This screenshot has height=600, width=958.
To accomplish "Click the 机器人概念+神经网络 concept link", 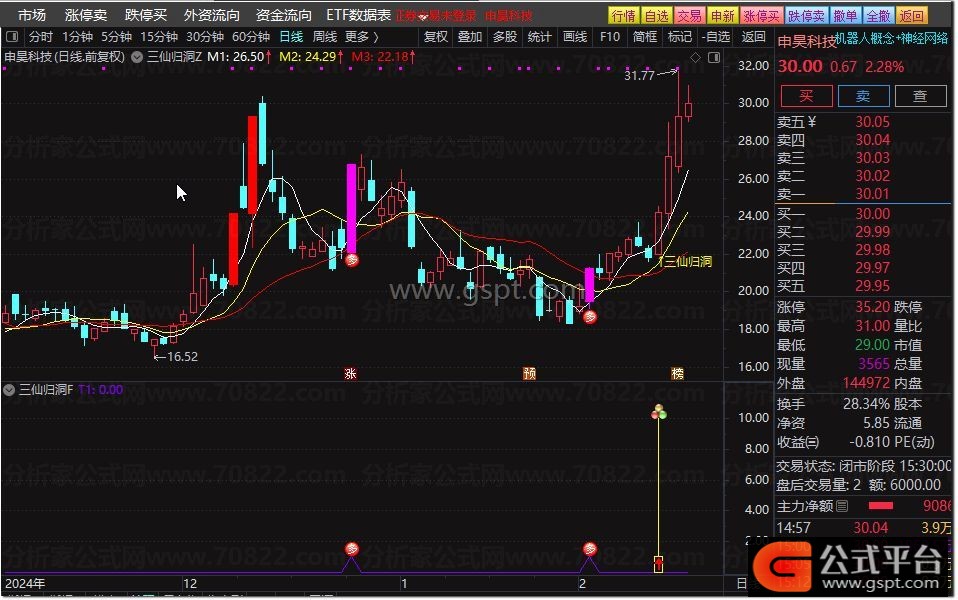I will tap(892, 38).
